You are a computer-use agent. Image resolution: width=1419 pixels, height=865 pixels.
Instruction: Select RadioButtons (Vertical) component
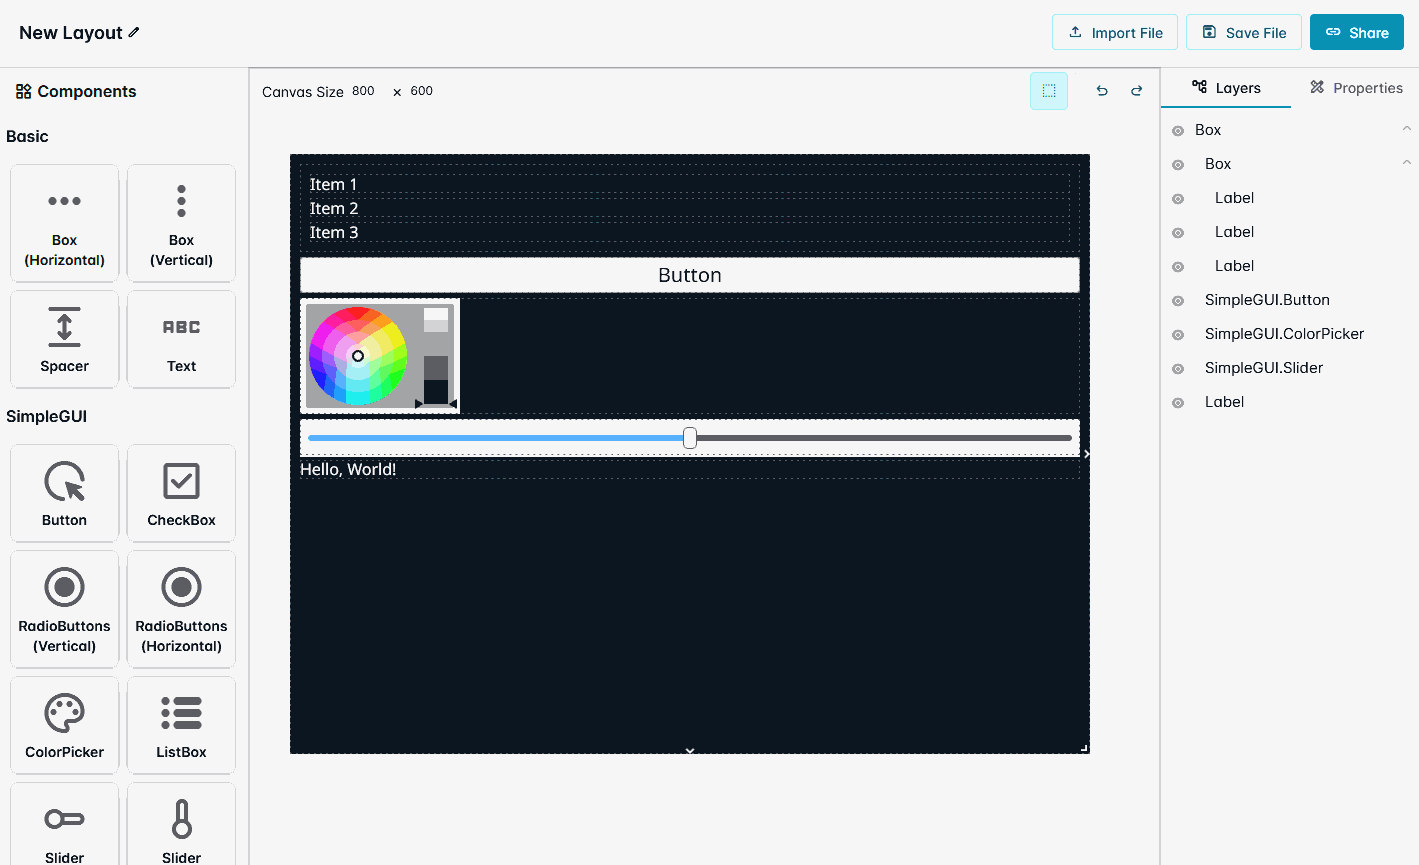pyautogui.click(x=64, y=609)
